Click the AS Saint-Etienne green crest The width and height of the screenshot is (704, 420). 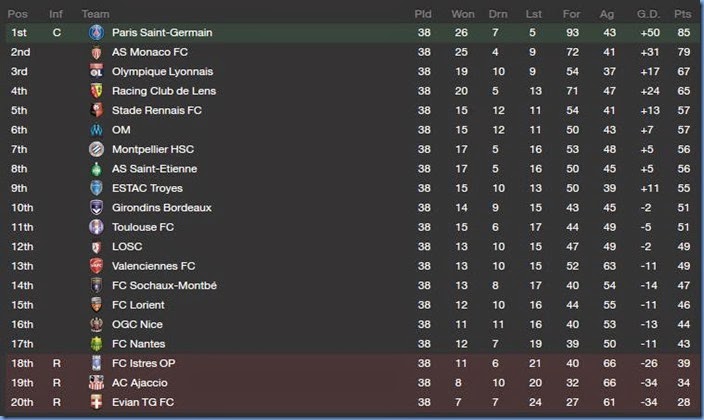96,169
